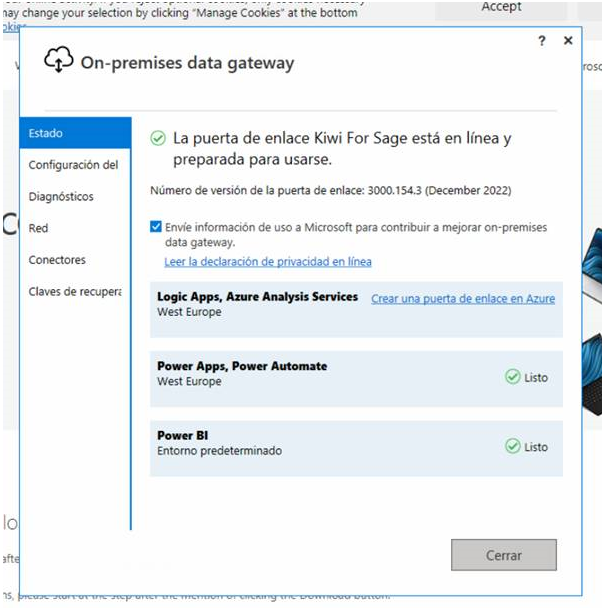This screenshot has height=608, width=602.
Task: Click the On-premises data gateway title
Action: coord(187,62)
